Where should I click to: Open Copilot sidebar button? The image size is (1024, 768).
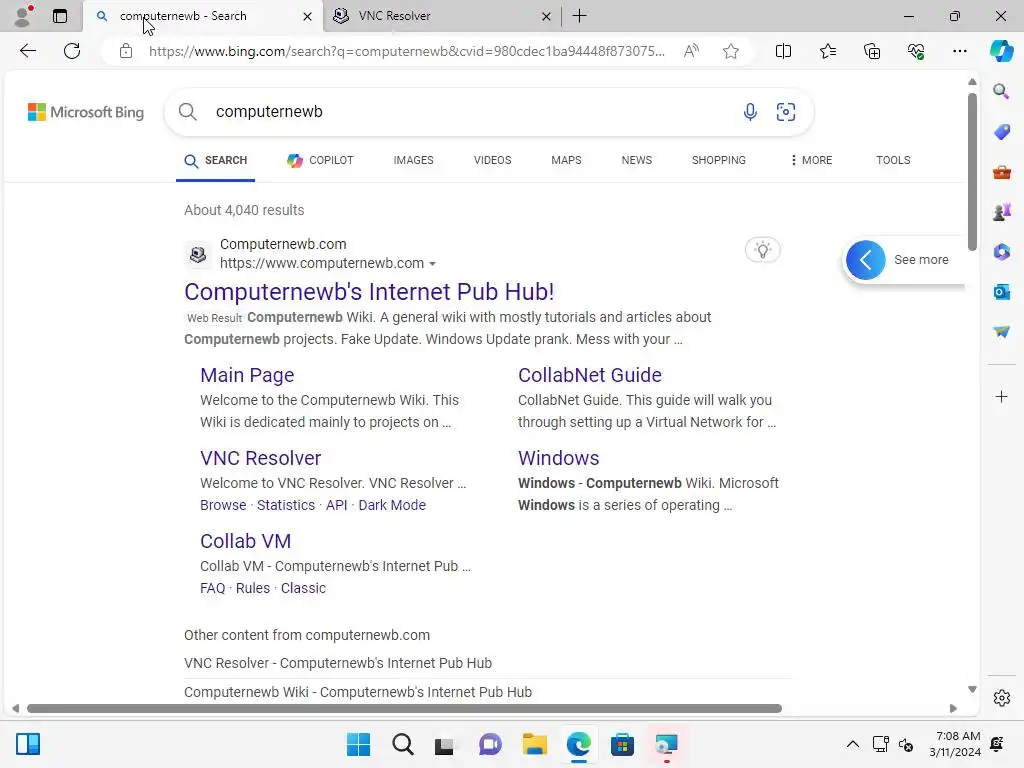[x=1001, y=51]
